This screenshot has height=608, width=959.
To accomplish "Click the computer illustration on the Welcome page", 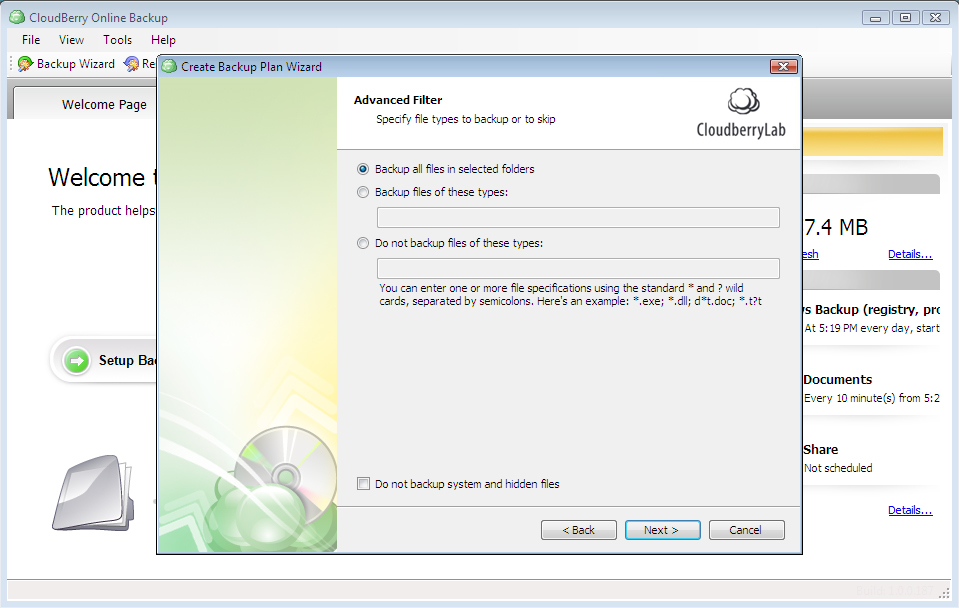I will coord(92,492).
